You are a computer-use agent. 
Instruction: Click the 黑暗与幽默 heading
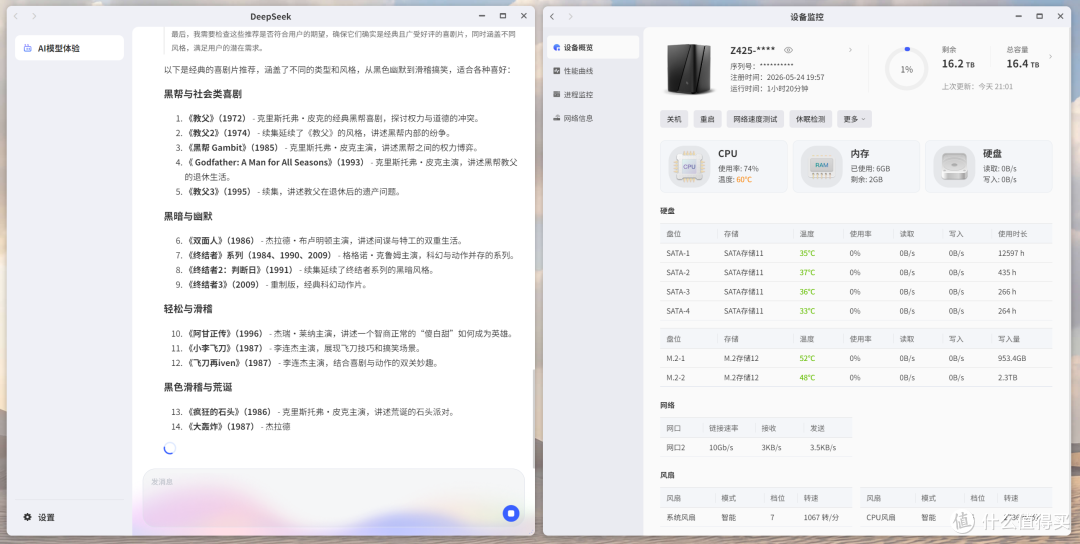pyautogui.click(x=188, y=216)
